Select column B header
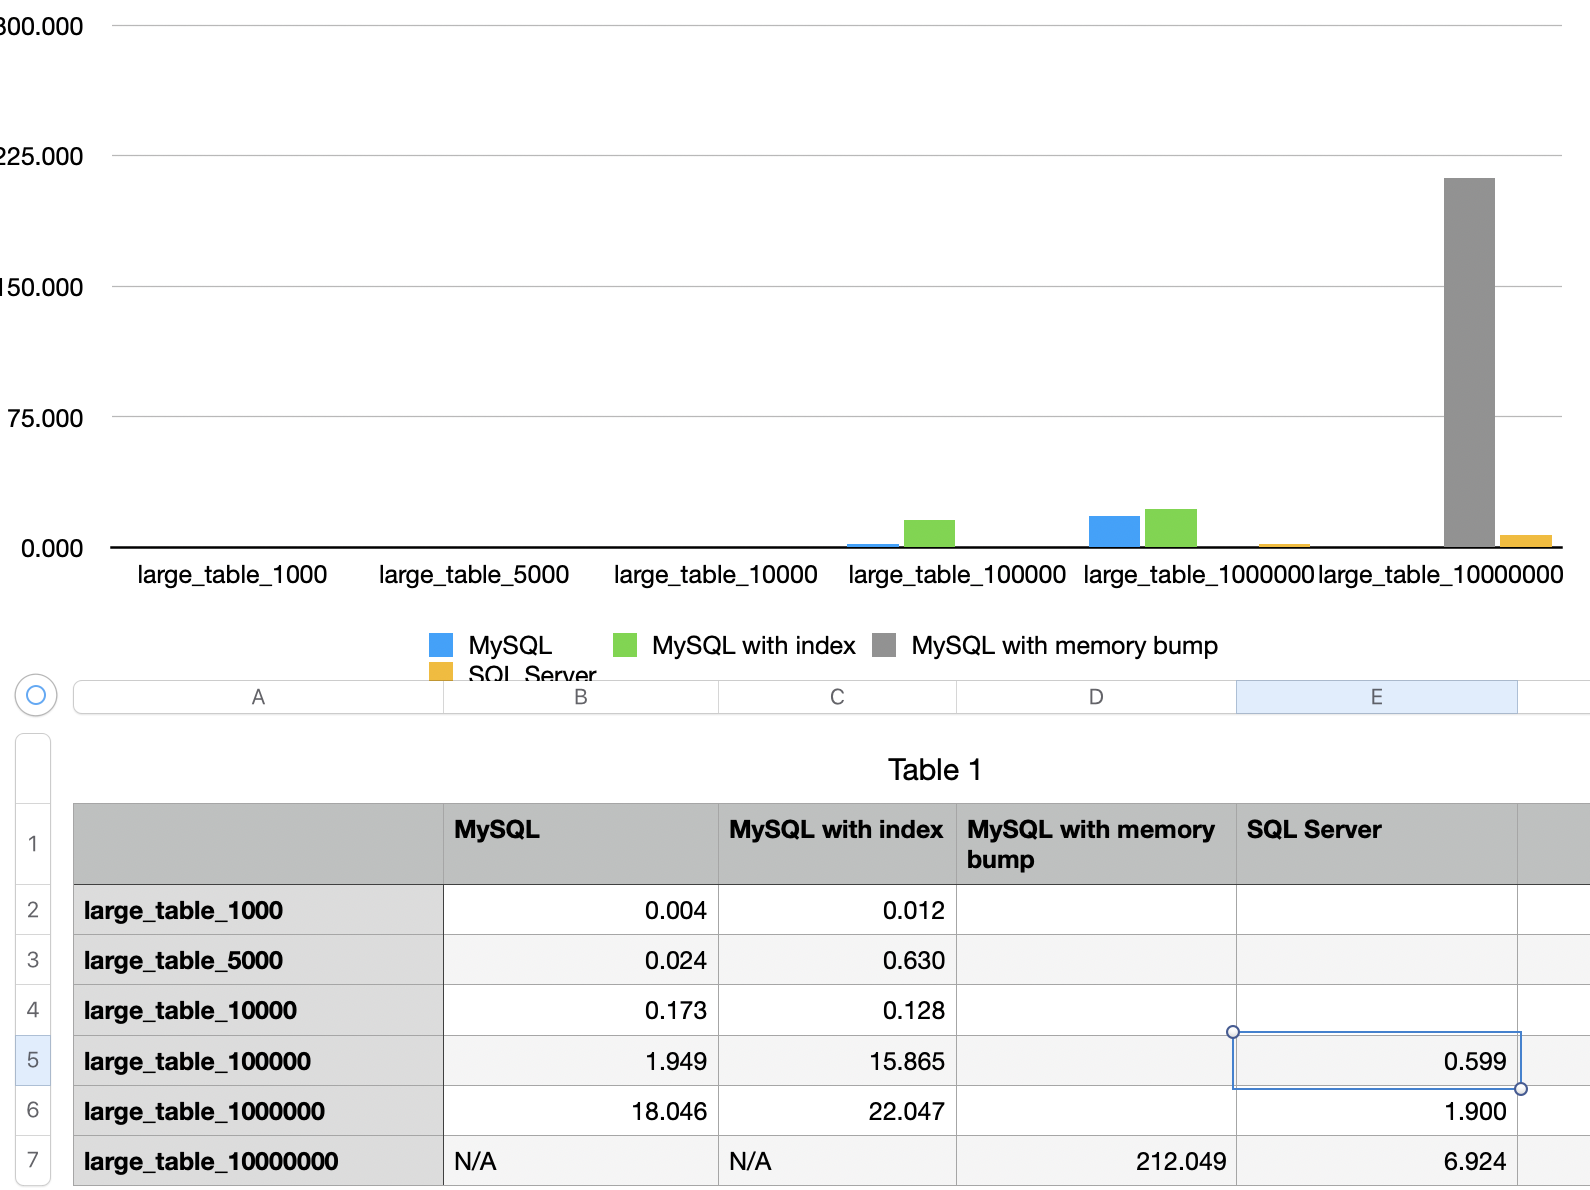Screen dimensions: 1590x1190 (x=581, y=697)
